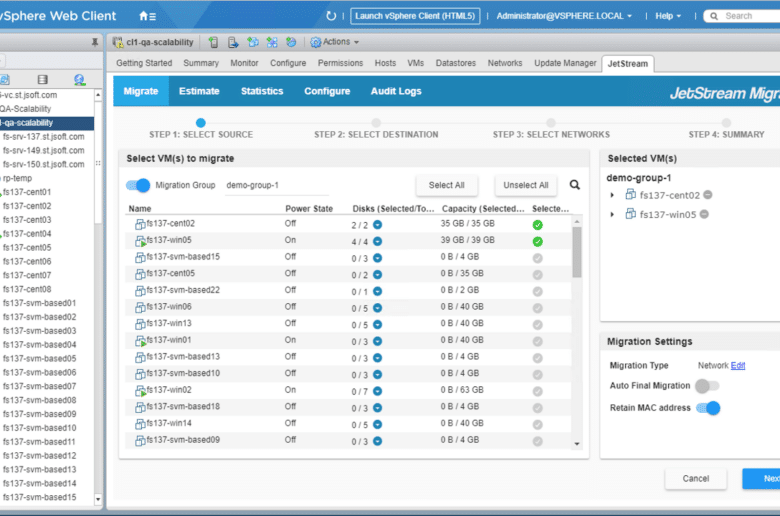Image resolution: width=780 pixels, height=516 pixels.
Task: Click the Actions gear icon
Action: [x=315, y=42]
